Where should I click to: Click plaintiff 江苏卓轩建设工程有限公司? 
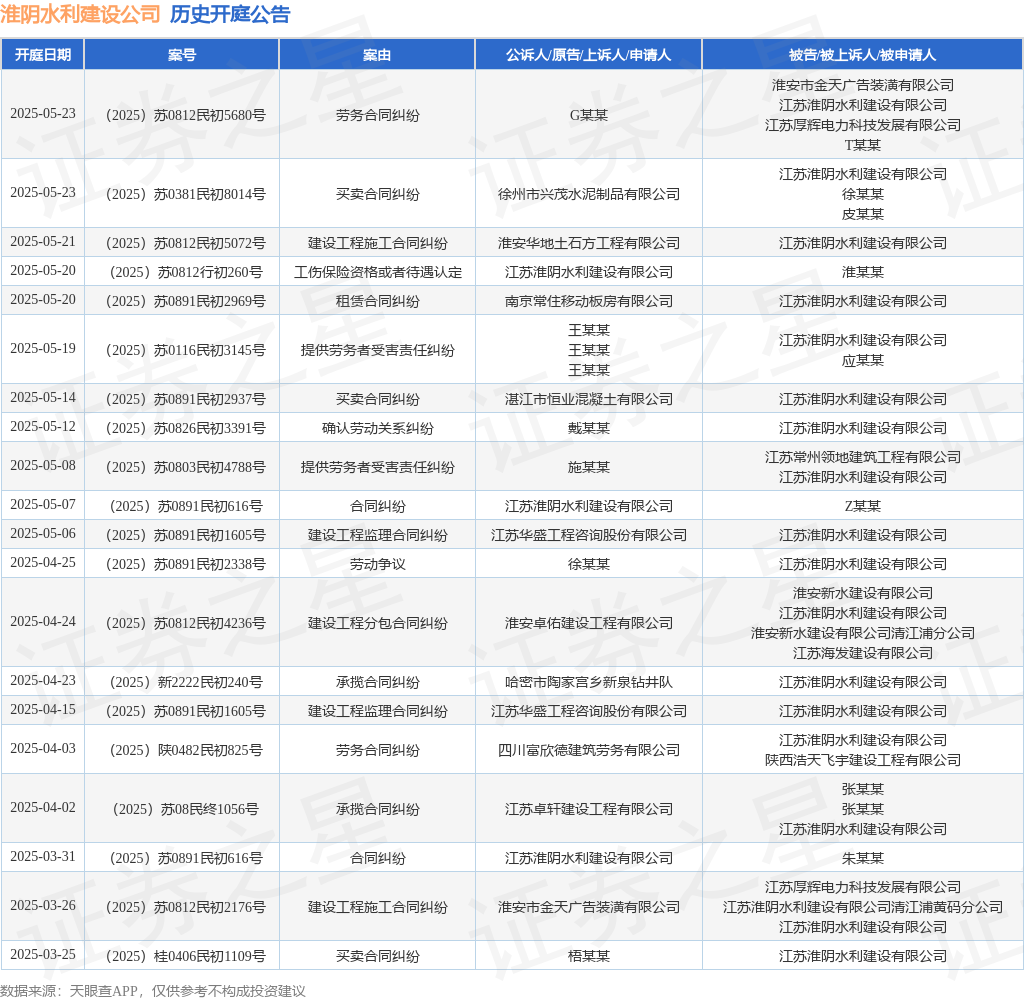tap(588, 809)
